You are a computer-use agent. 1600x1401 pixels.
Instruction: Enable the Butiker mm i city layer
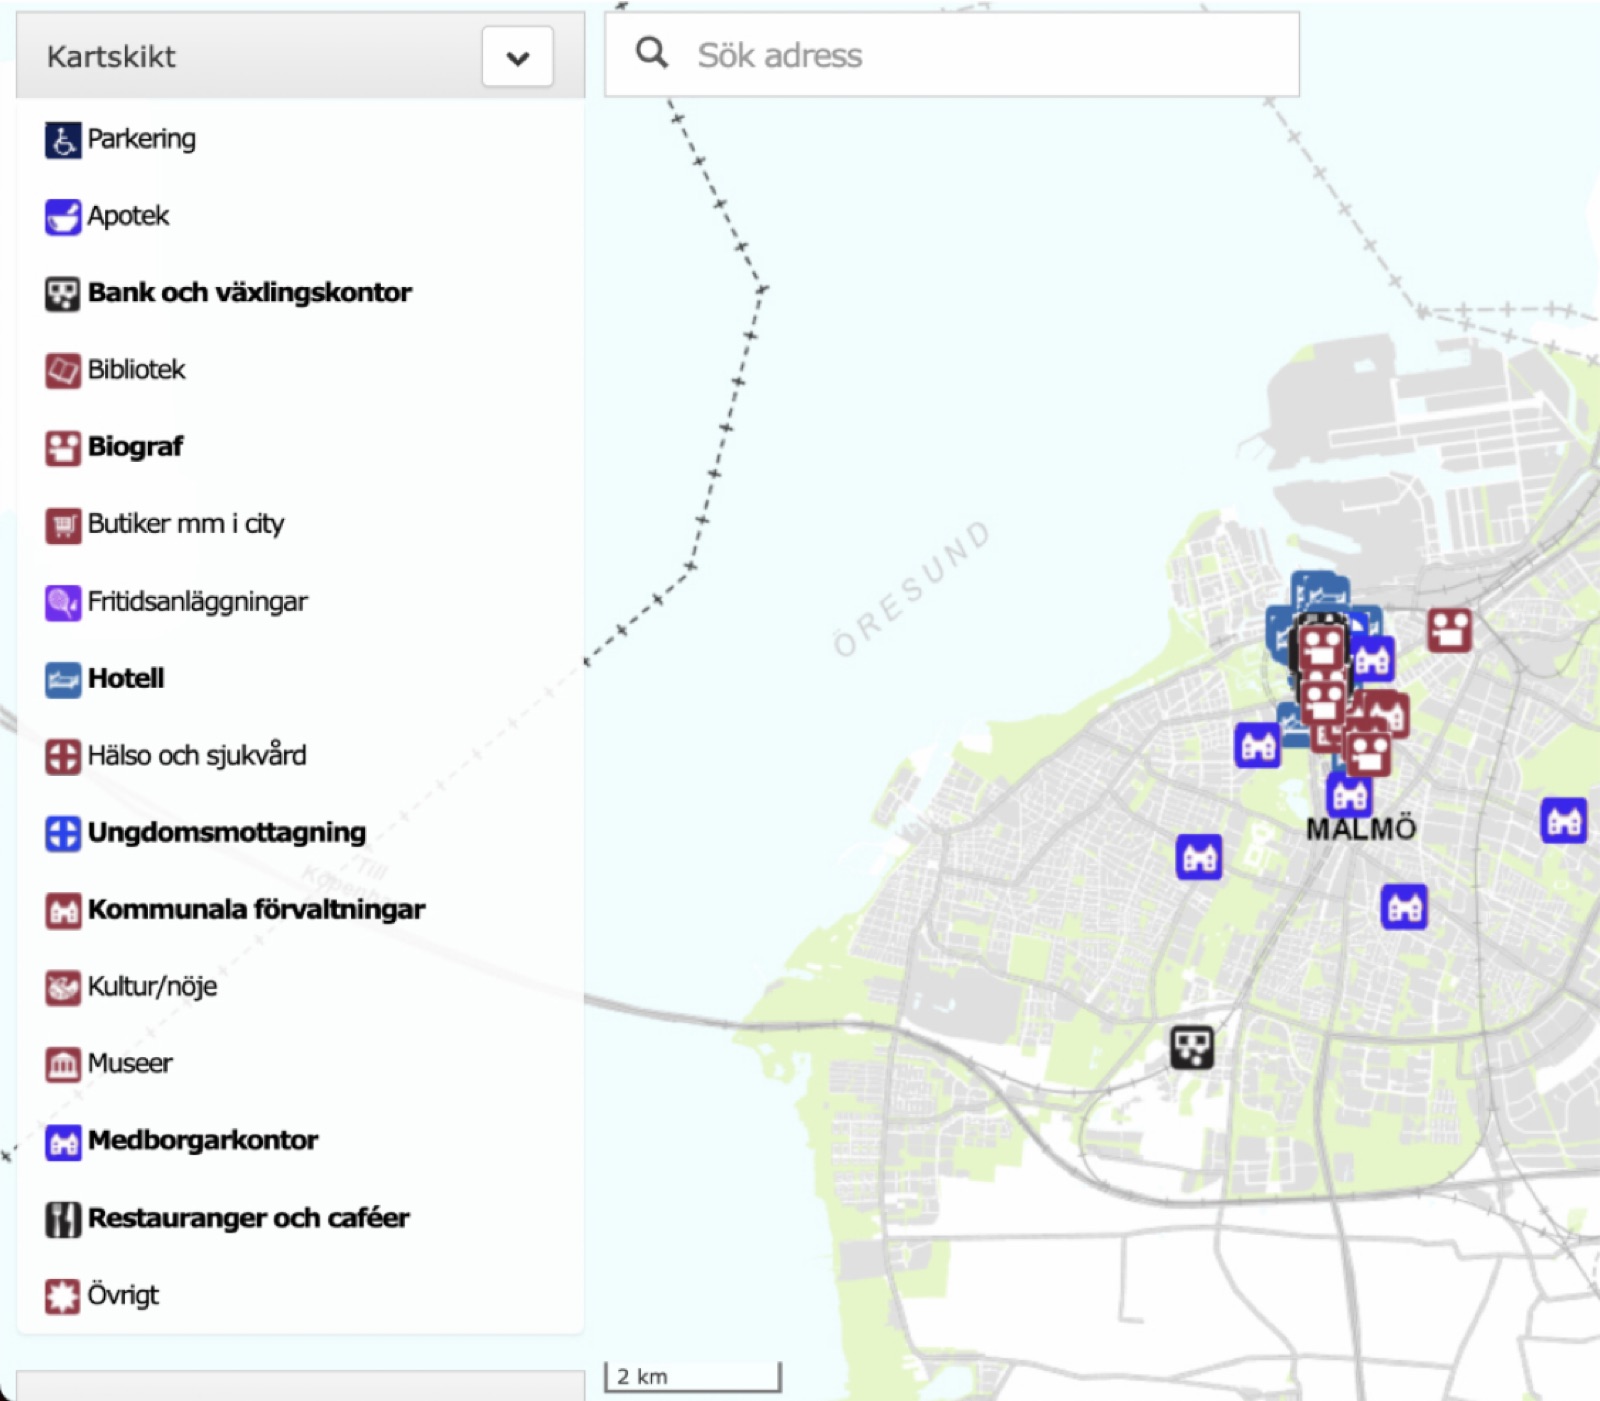186,524
